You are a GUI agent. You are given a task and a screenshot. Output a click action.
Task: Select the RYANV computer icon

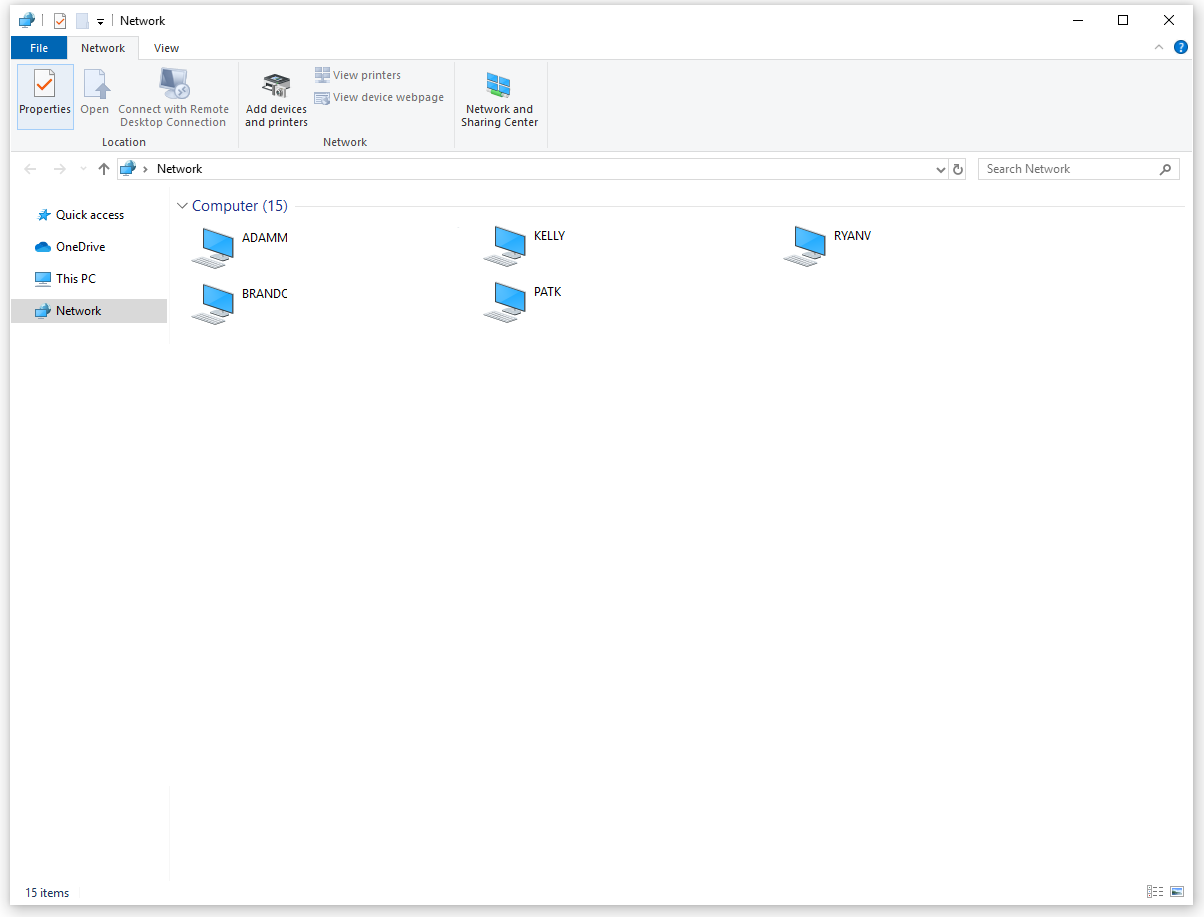tap(805, 246)
